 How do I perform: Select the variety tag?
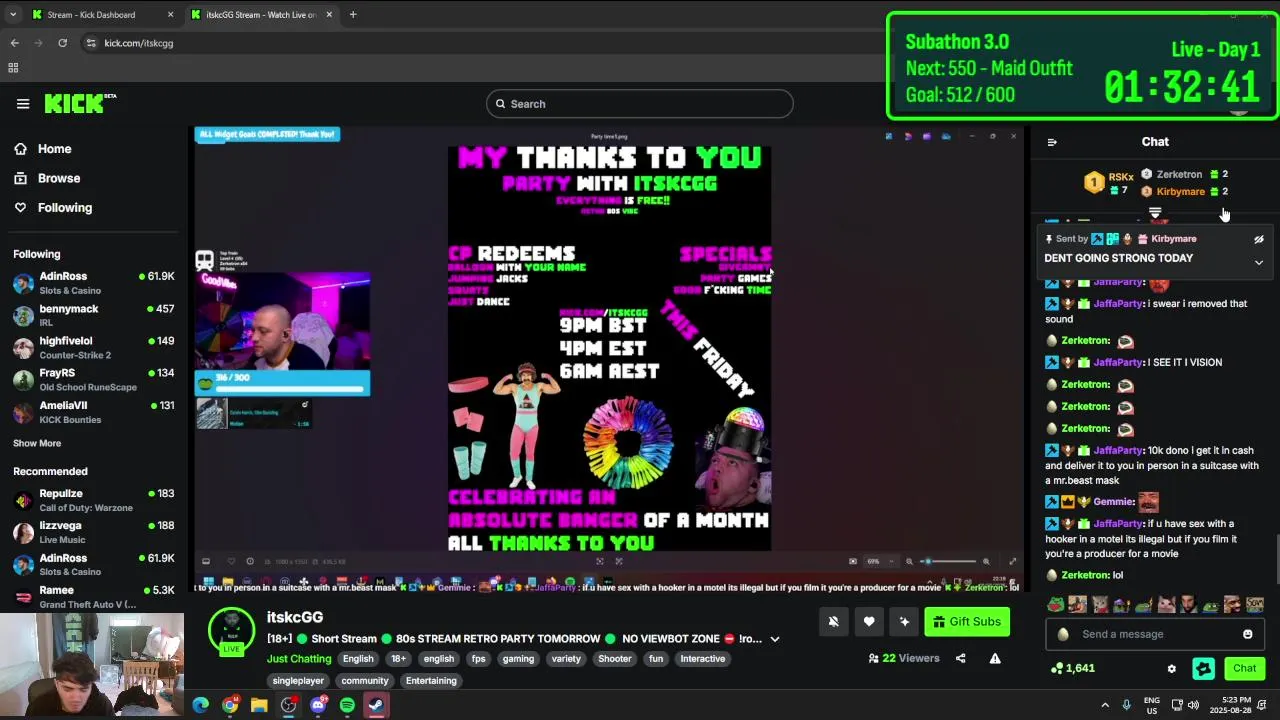coord(566,659)
